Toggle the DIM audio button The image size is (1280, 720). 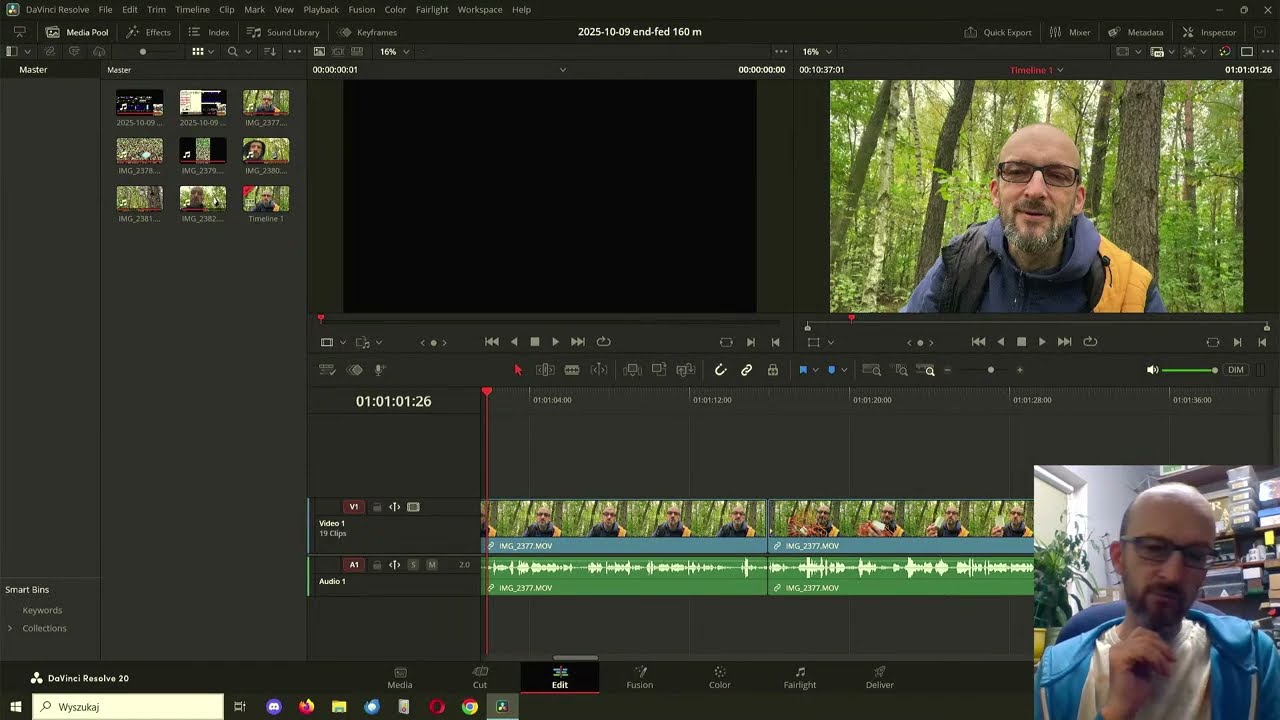click(x=1236, y=370)
